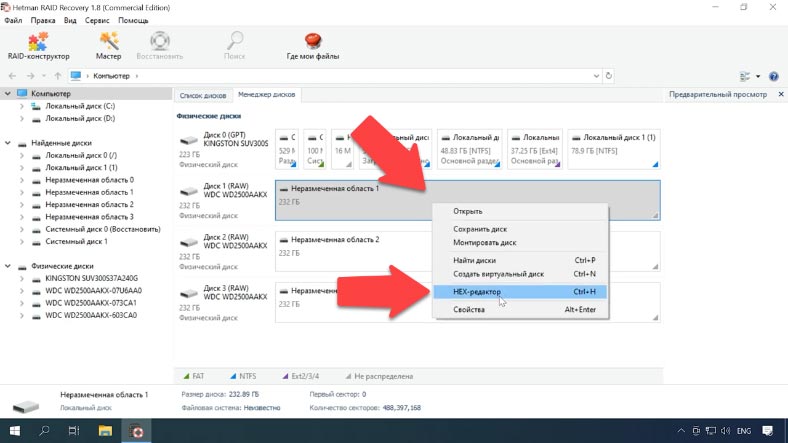Open the RAID-конструктор tool
788x443 pixels.
(x=38, y=46)
